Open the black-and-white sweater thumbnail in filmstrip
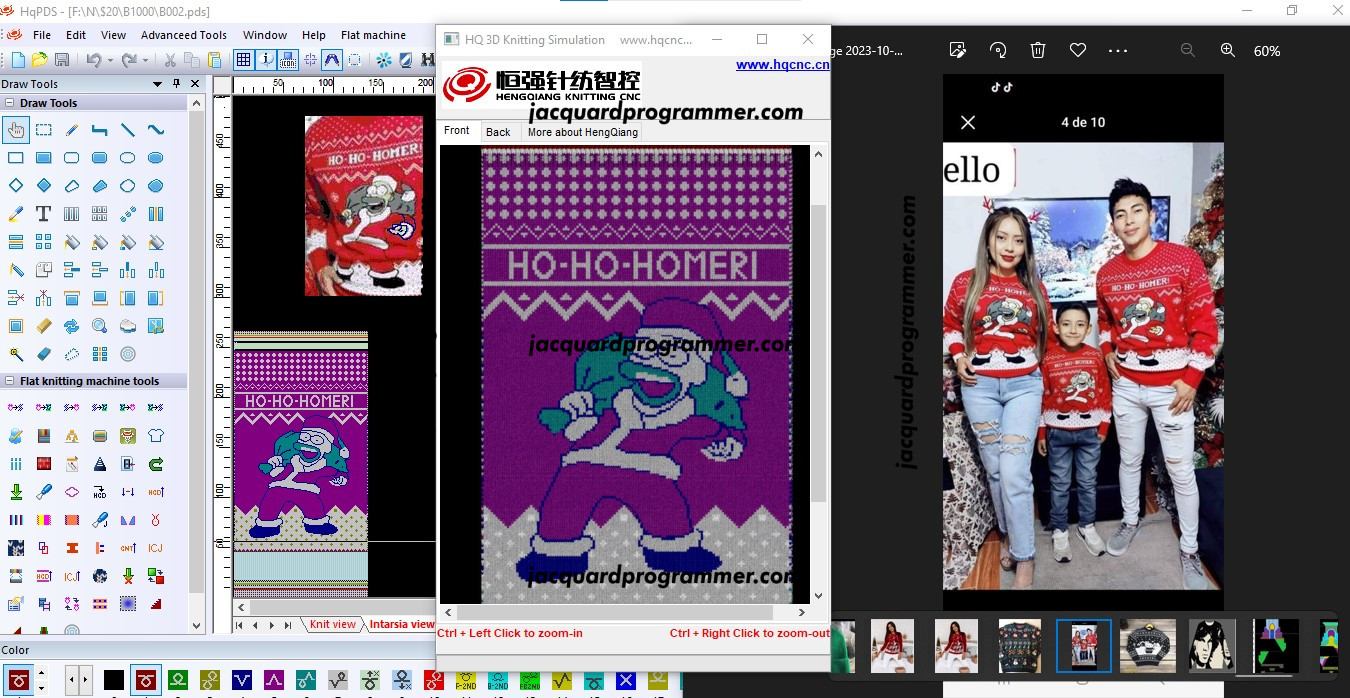 point(1147,645)
